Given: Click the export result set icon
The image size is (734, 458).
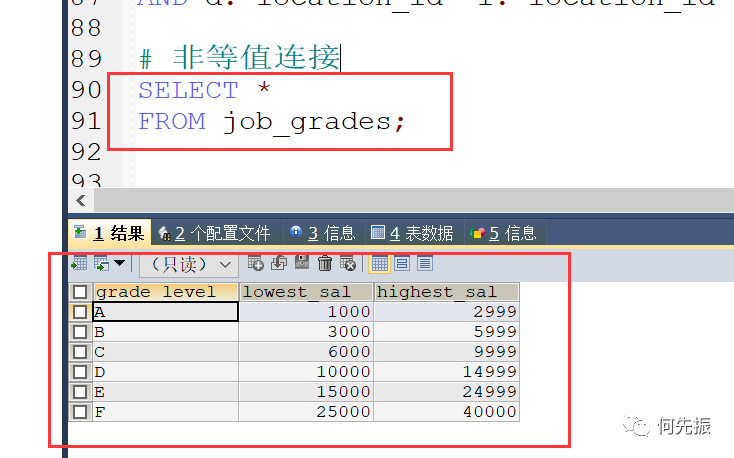Looking at the screenshot, I should (x=79, y=264).
